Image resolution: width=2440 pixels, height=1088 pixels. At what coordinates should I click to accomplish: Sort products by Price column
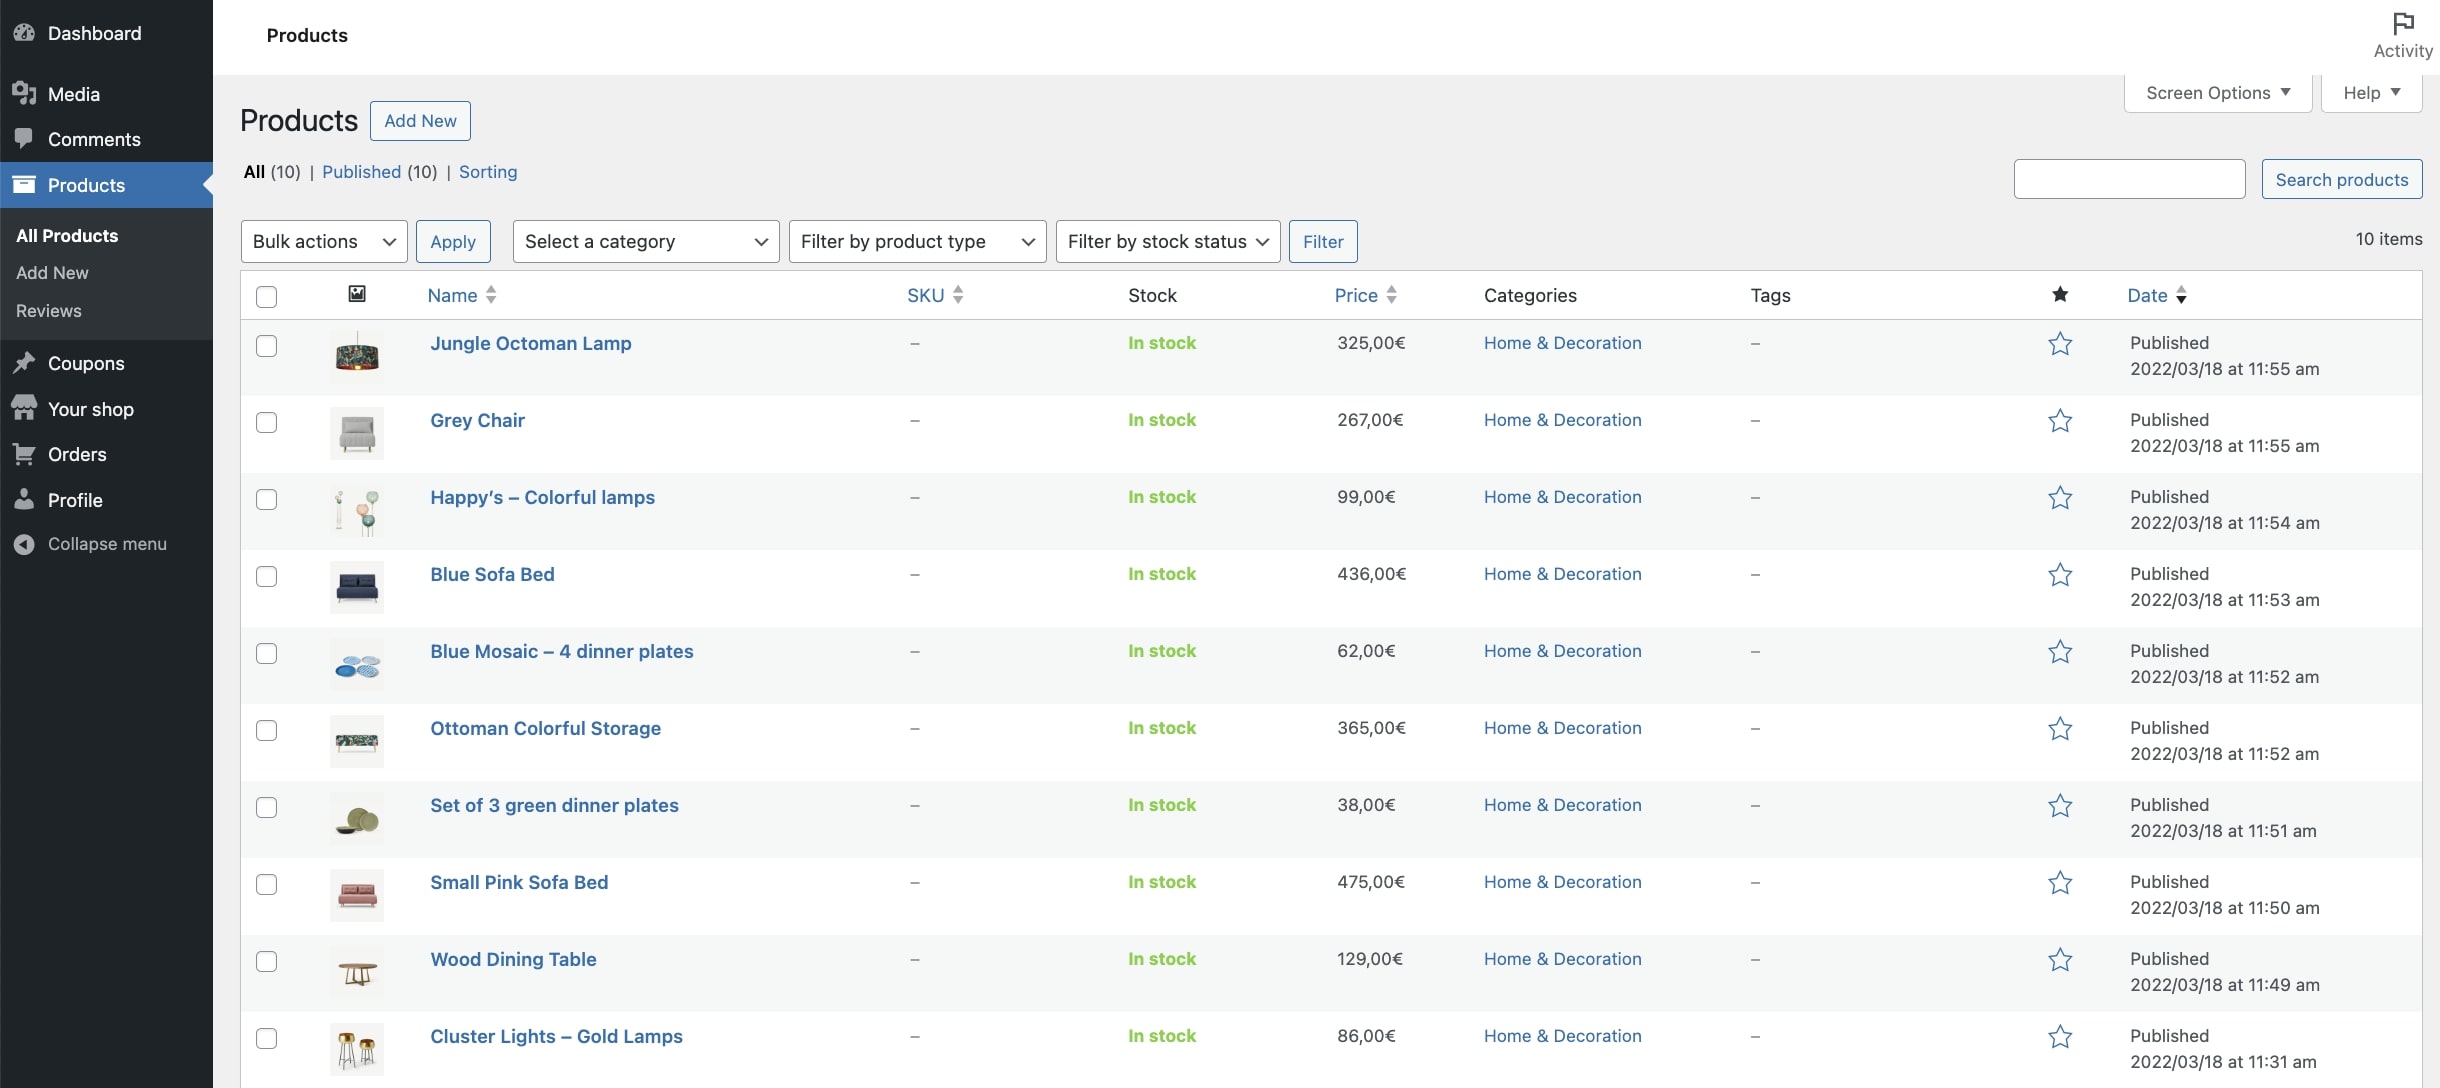tap(1365, 295)
